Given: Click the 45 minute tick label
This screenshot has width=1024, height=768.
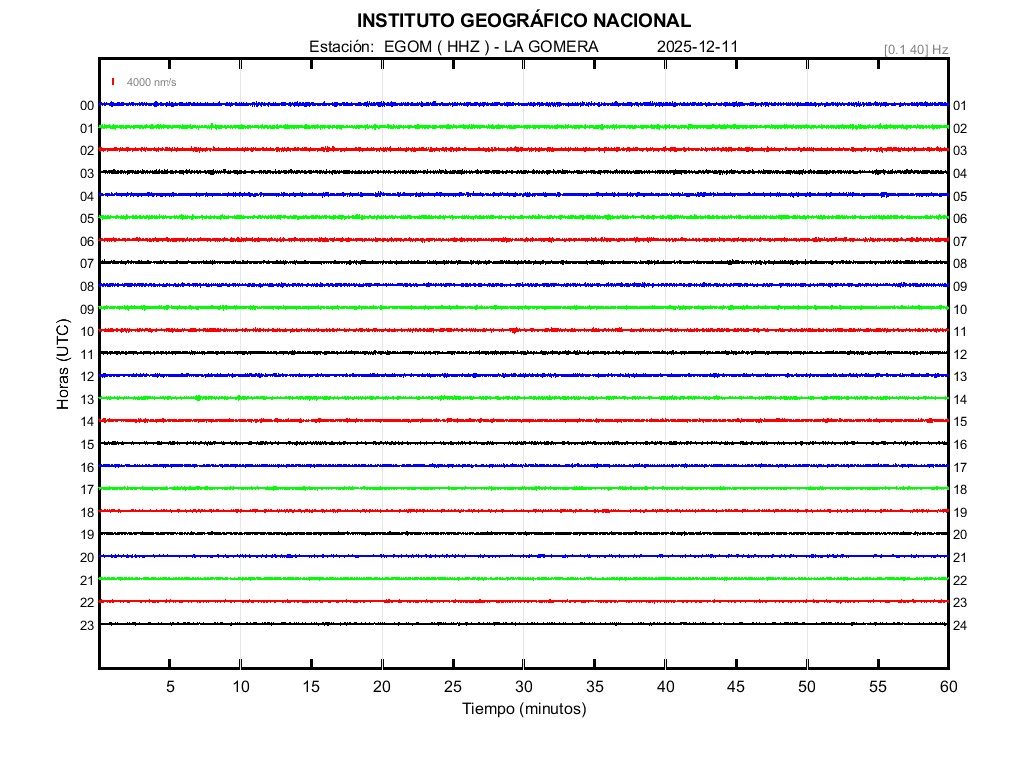Looking at the screenshot, I should pos(736,686).
